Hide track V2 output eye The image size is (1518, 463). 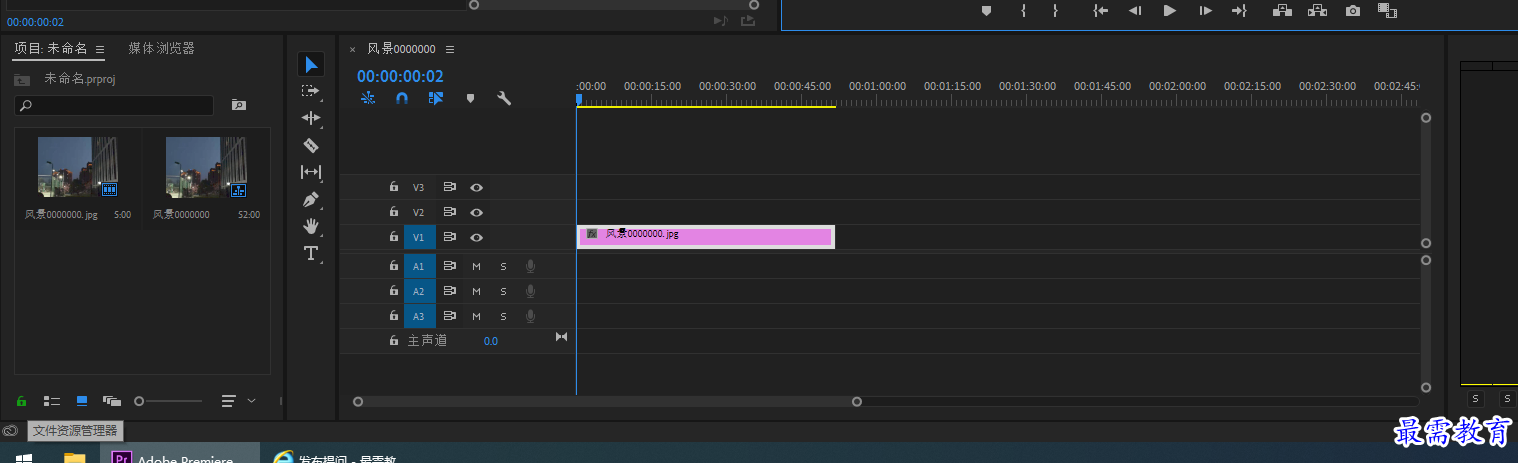tap(477, 212)
